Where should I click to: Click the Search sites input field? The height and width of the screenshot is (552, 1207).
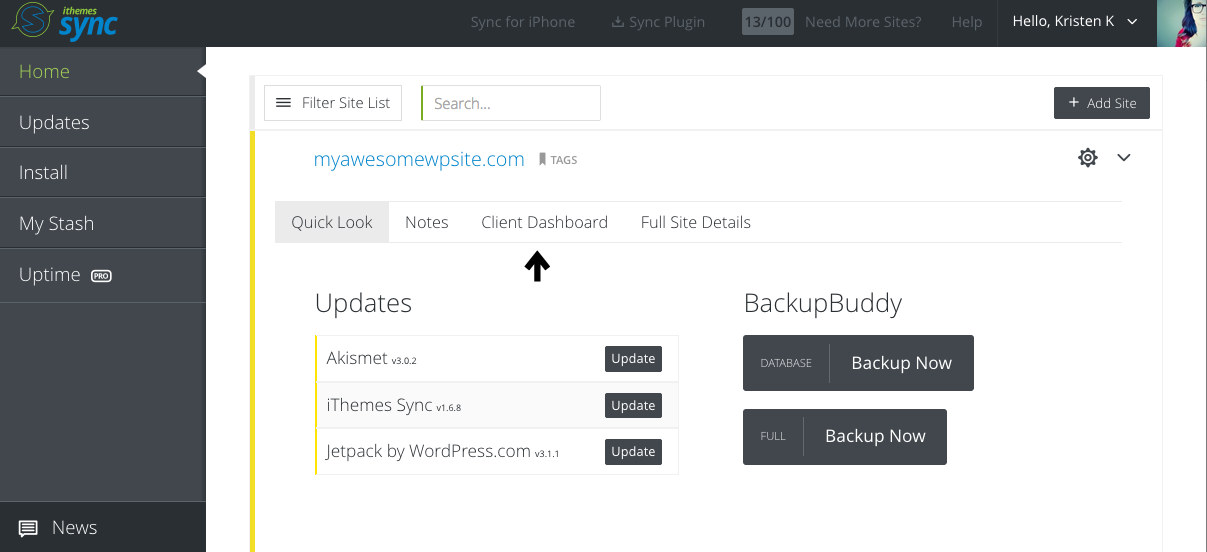click(511, 103)
